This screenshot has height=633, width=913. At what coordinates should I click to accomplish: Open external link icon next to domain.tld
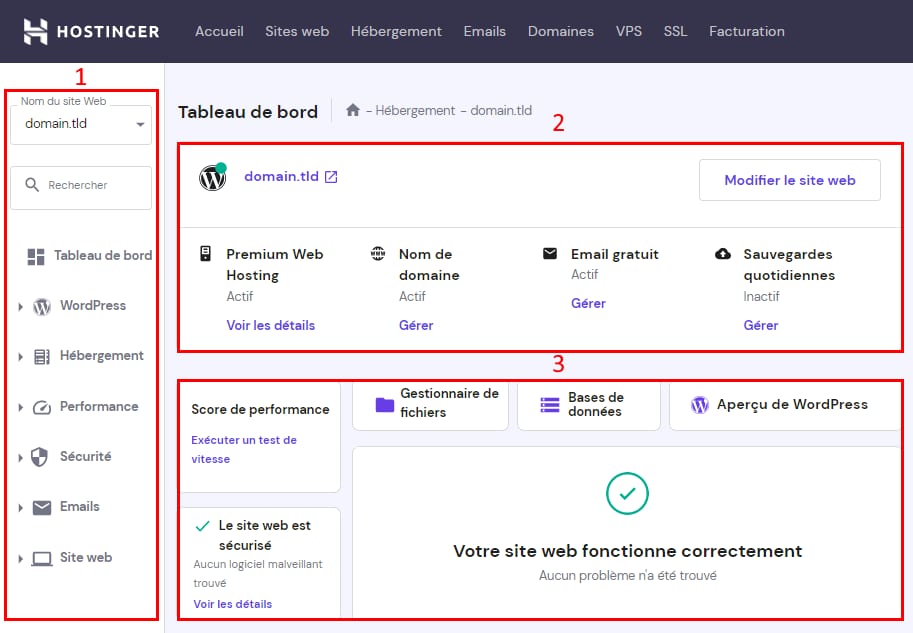(331, 177)
